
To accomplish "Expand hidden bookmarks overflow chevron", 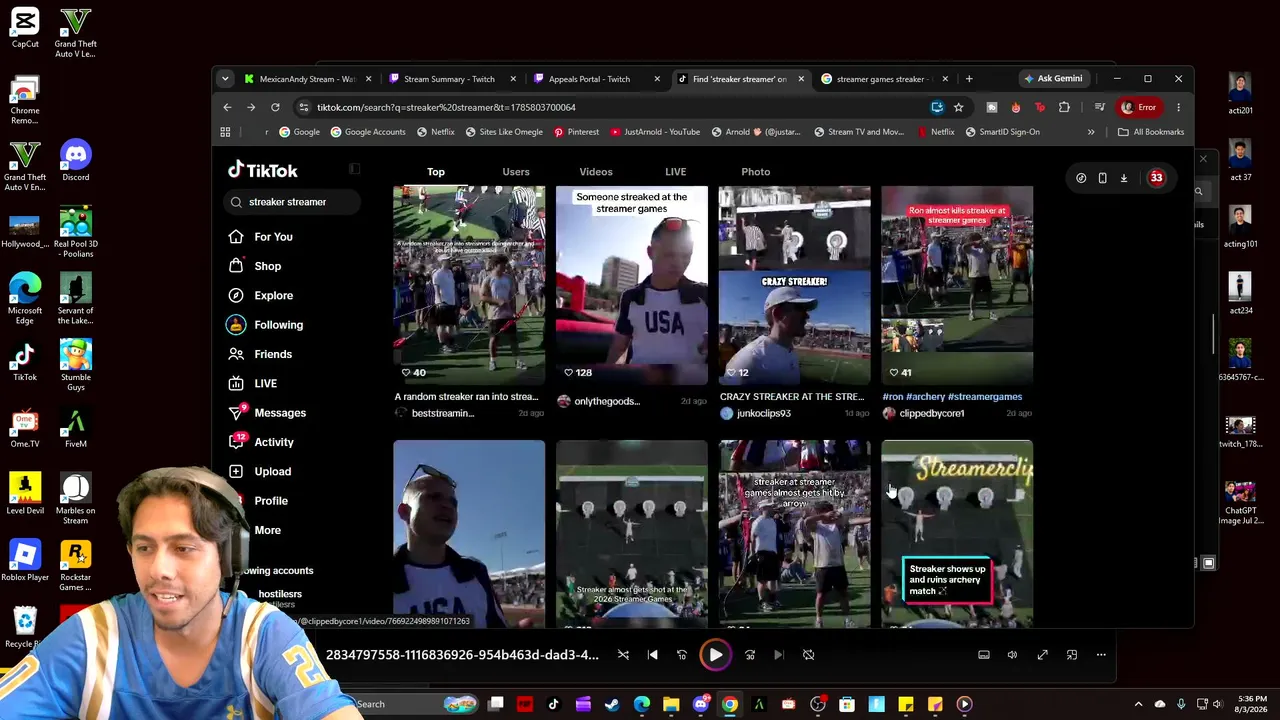I will pos(1091,132).
